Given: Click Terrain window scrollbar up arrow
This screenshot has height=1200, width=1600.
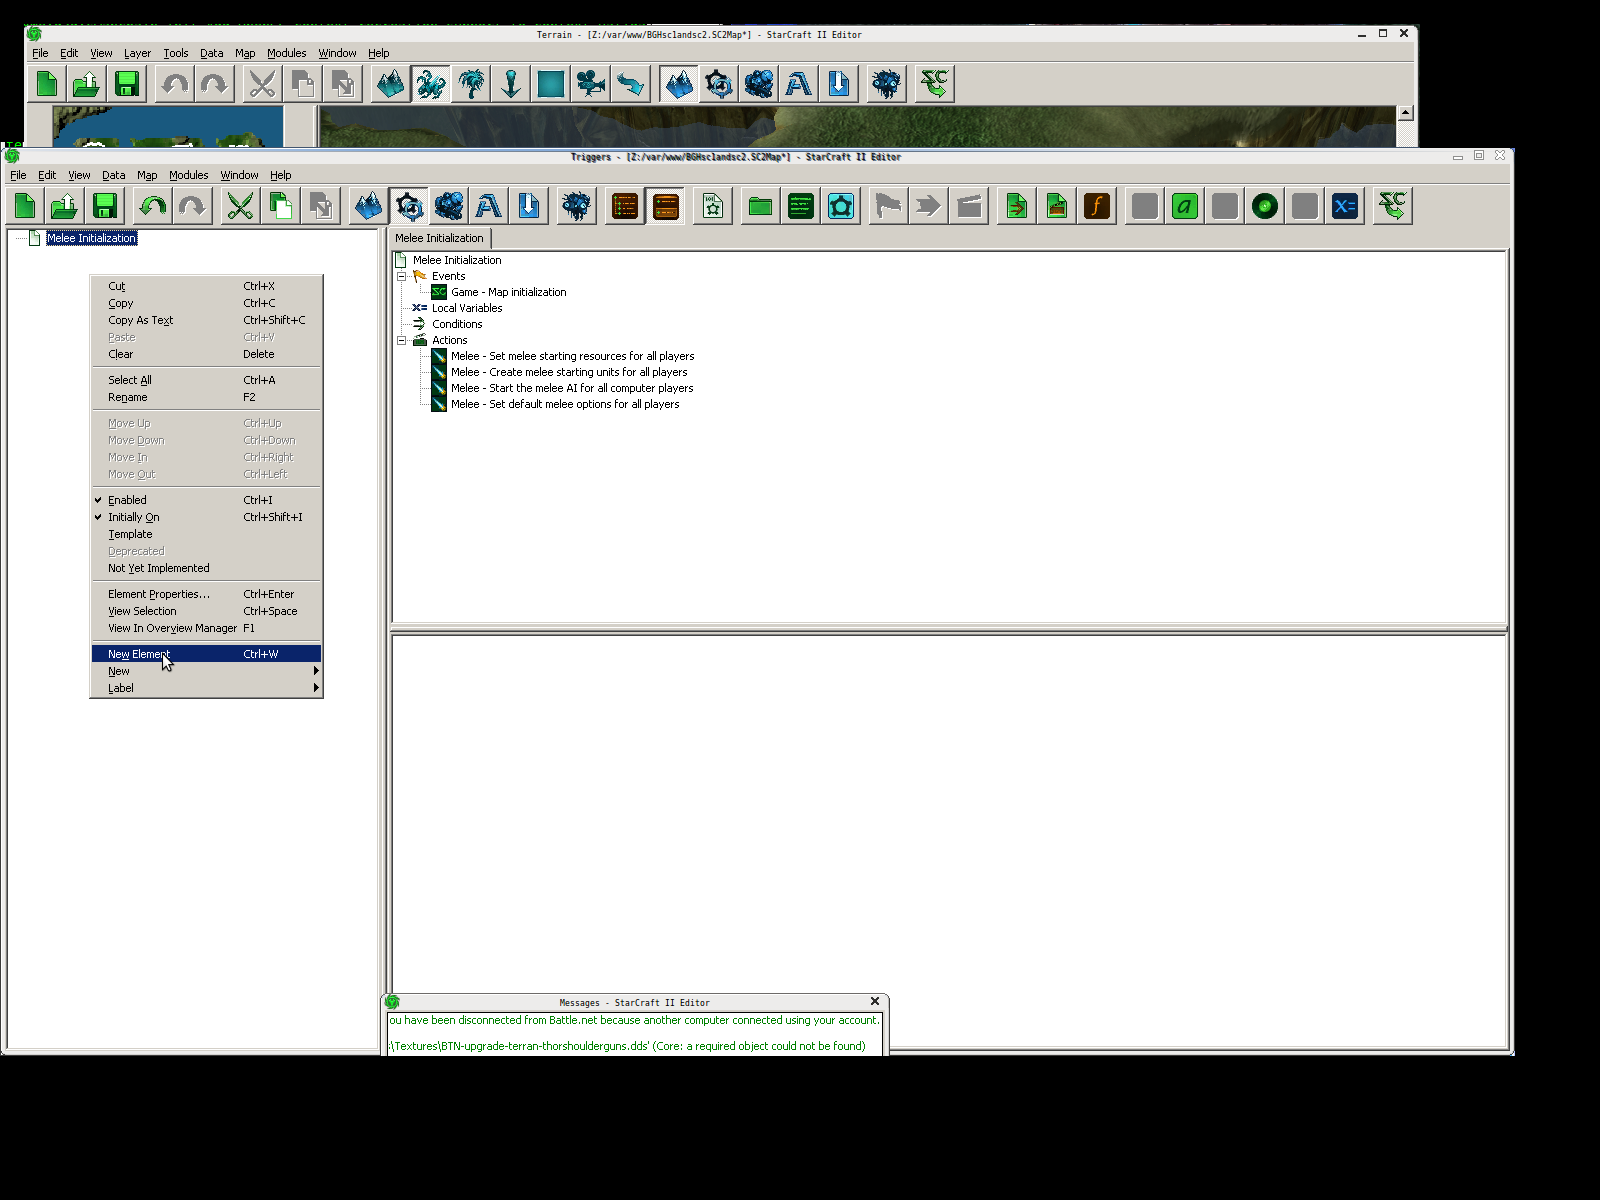Looking at the screenshot, I should tap(1405, 113).
